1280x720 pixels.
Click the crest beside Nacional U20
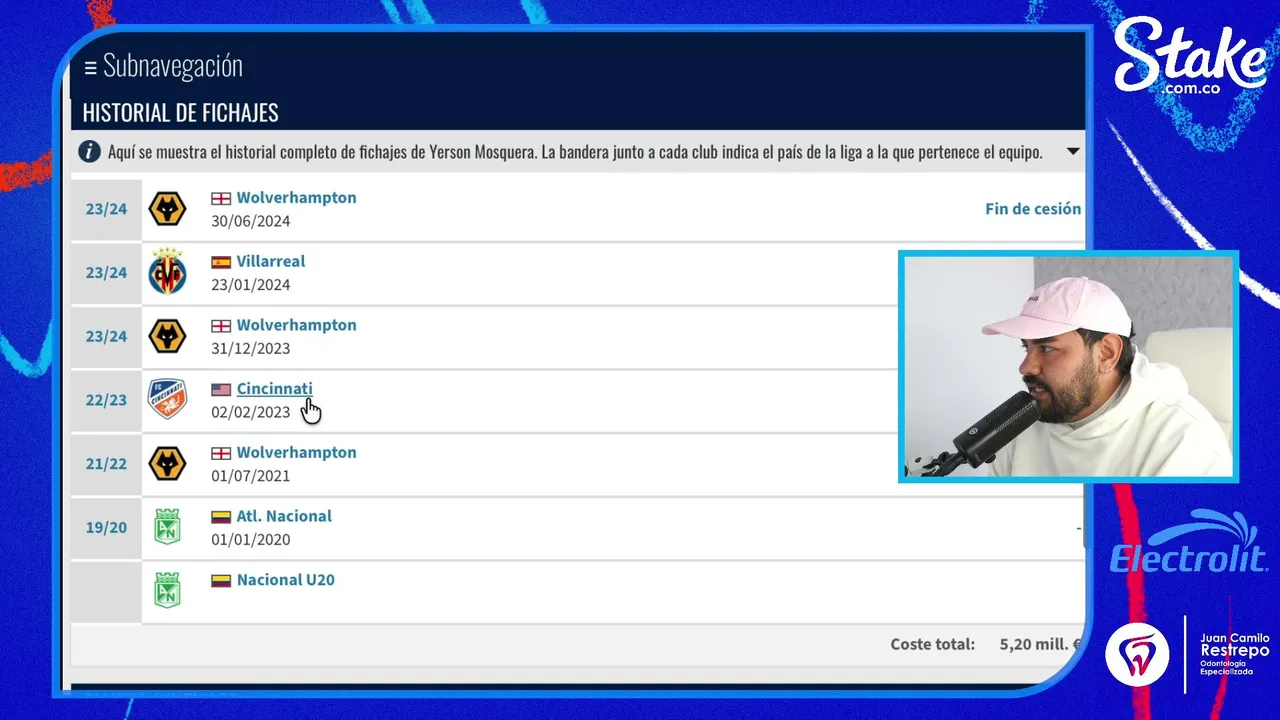167,590
